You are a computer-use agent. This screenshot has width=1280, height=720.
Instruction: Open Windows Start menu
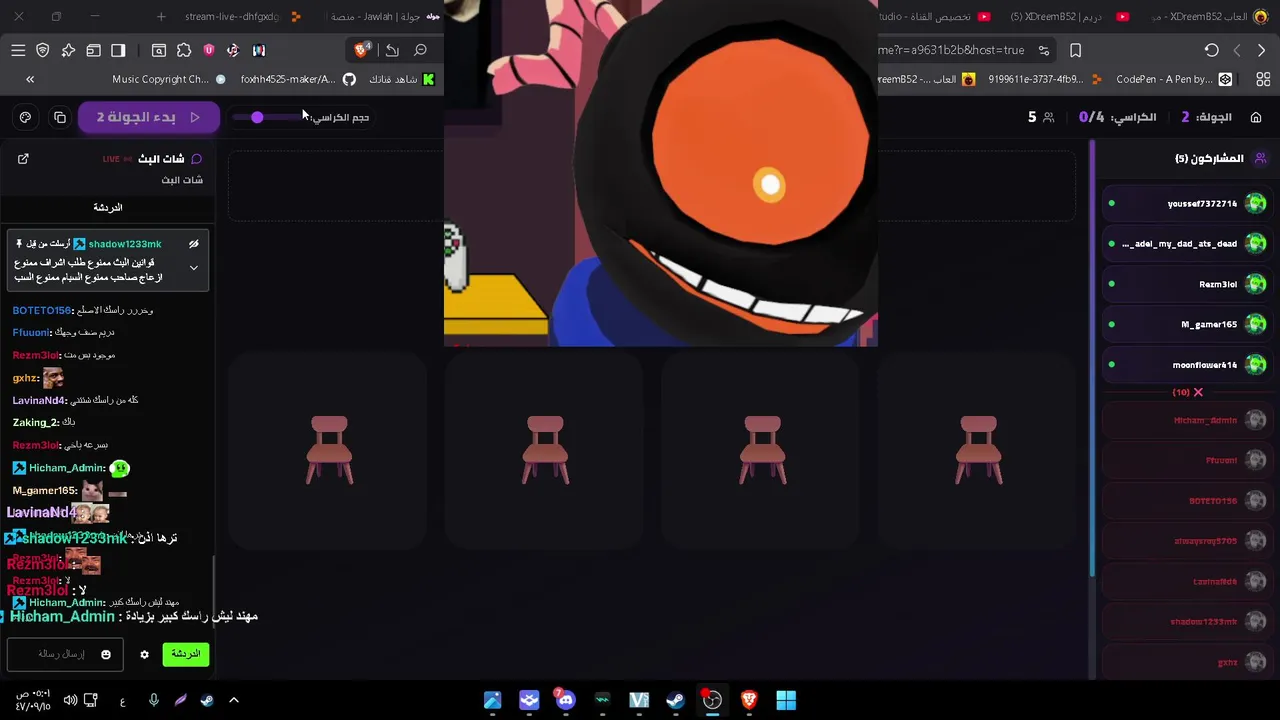coord(786,700)
